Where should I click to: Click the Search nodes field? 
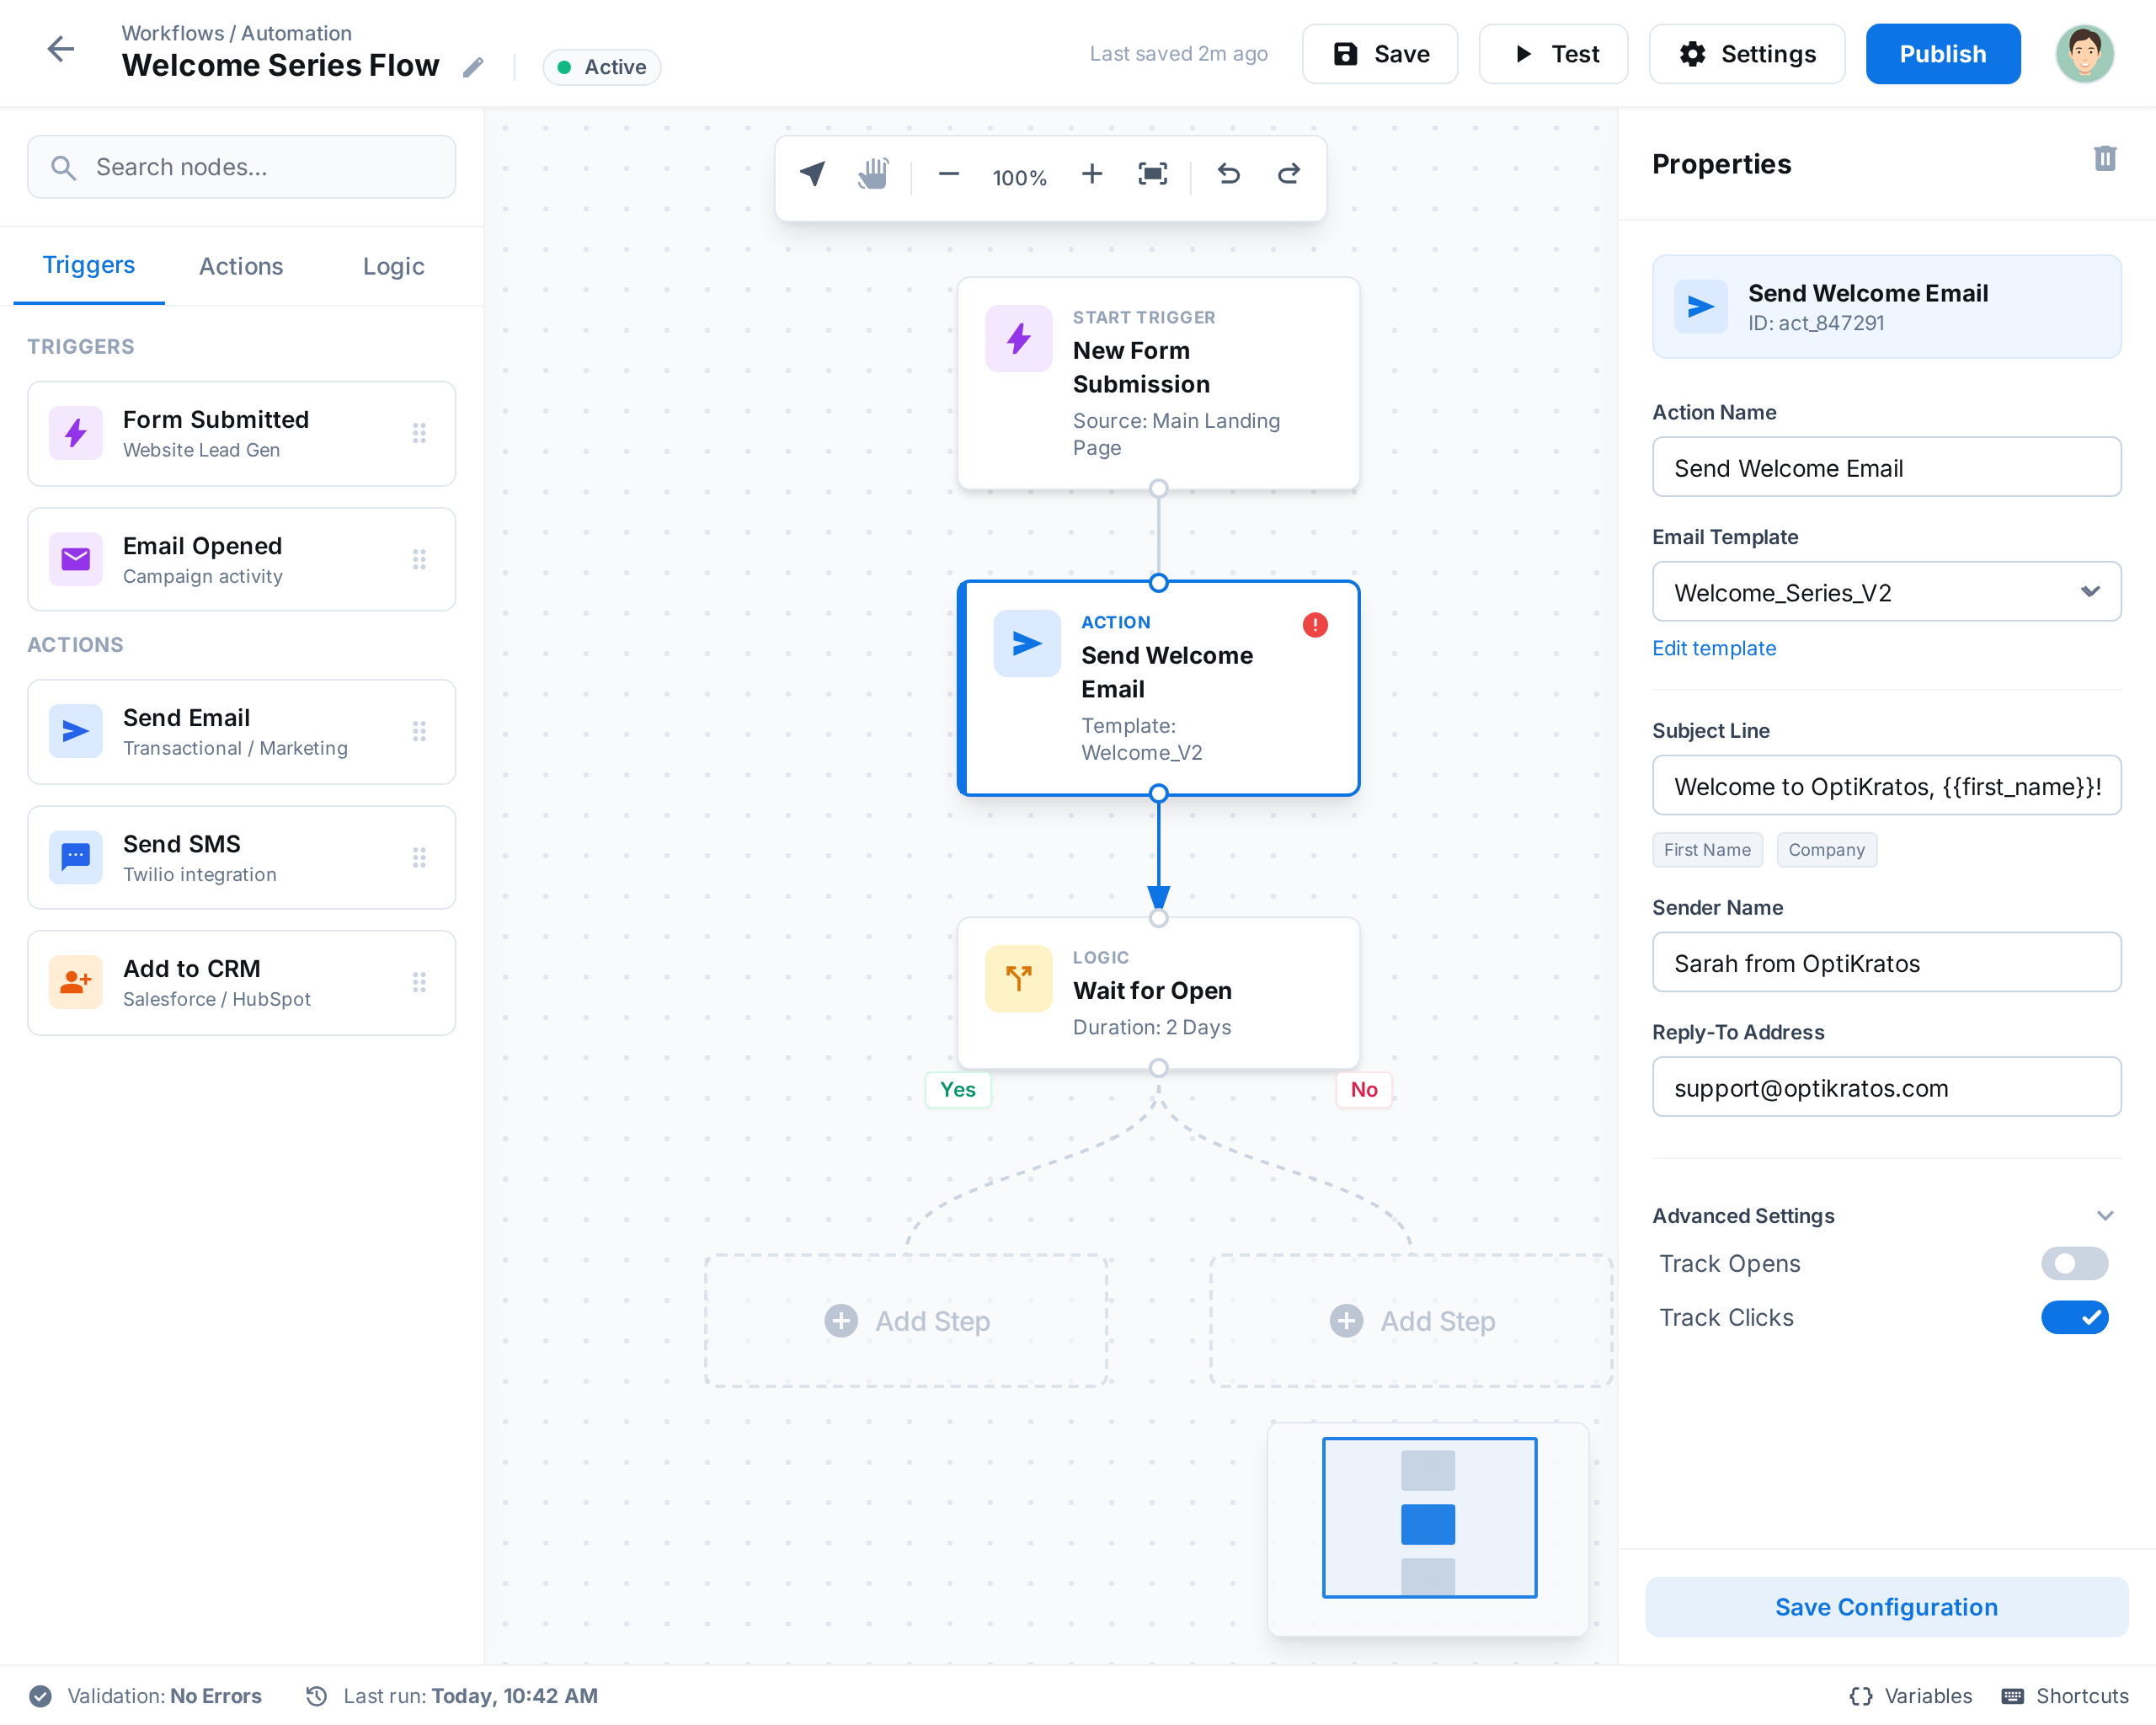click(242, 167)
